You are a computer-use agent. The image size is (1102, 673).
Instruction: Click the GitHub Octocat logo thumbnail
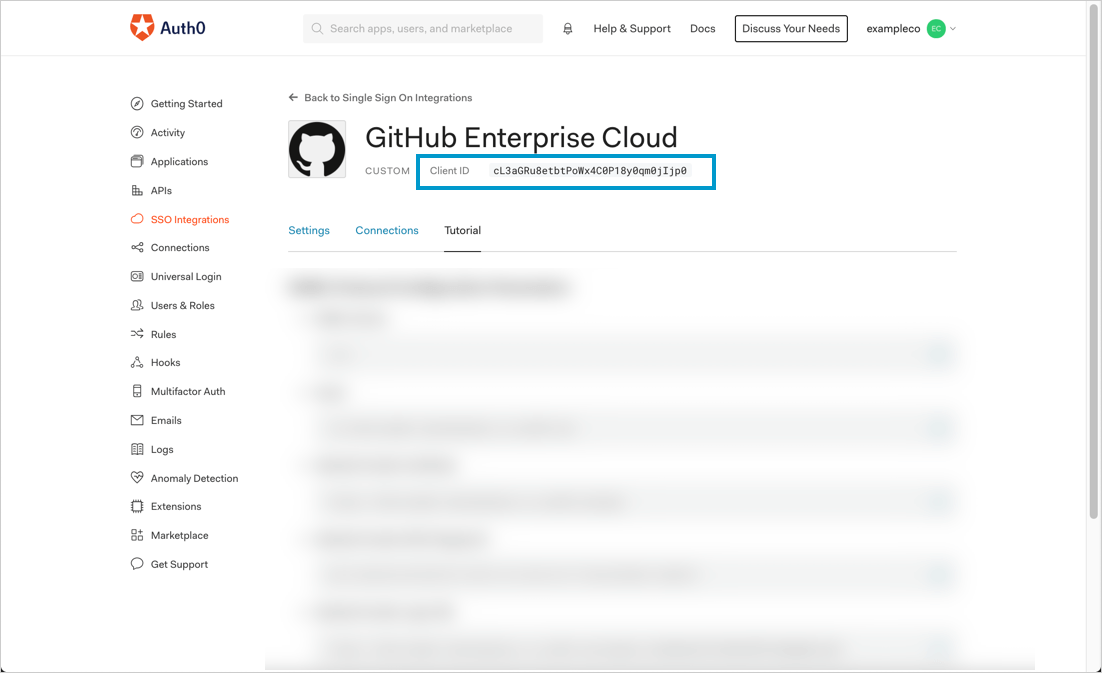[317, 149]
